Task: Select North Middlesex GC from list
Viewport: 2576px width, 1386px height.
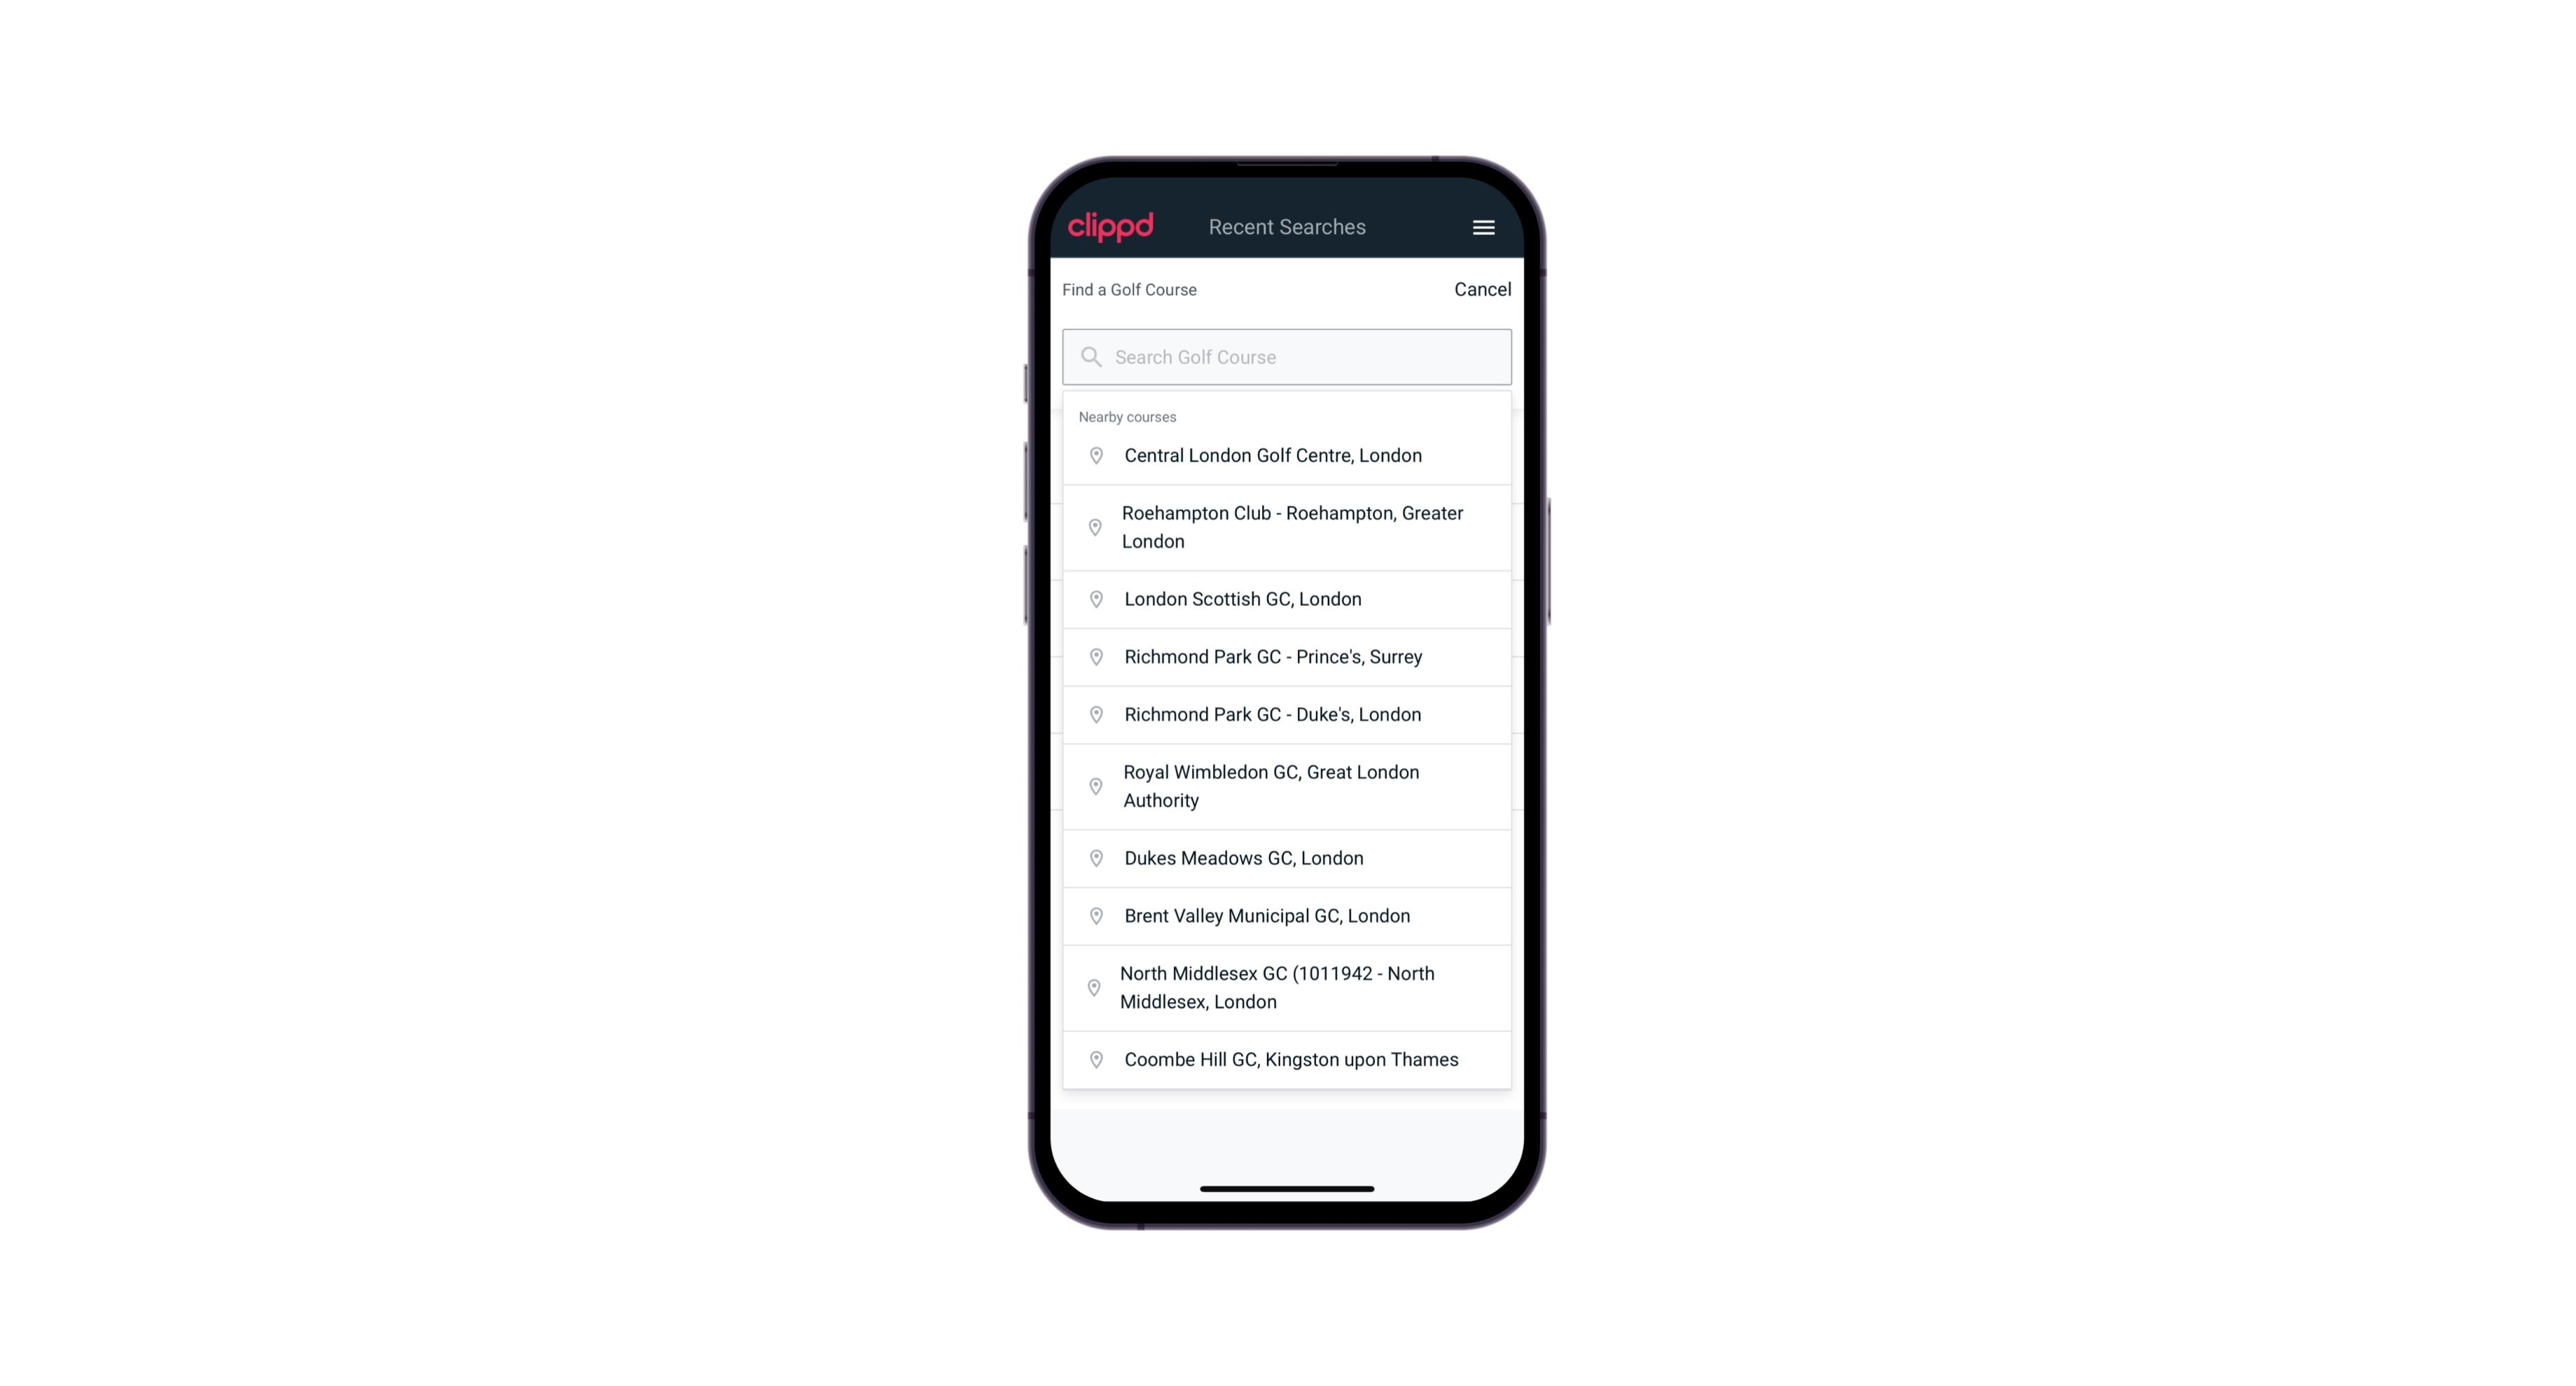Action: (x=1287, y=988)
